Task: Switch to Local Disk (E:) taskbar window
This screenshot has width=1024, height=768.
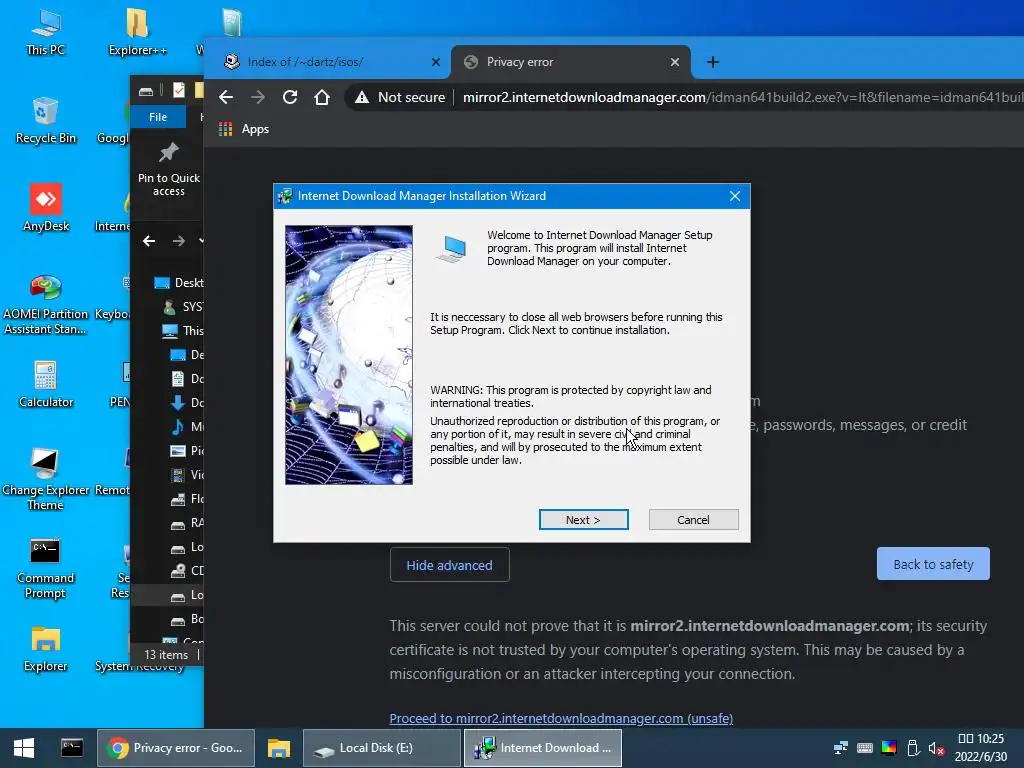Action: click(x=382, y=748)
